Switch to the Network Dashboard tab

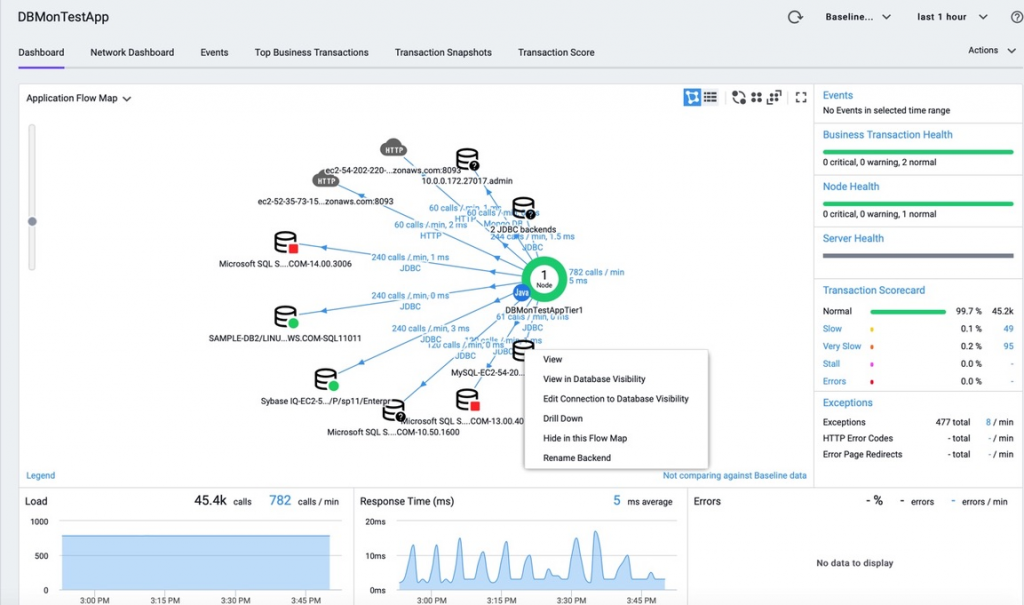coord(131,53)
